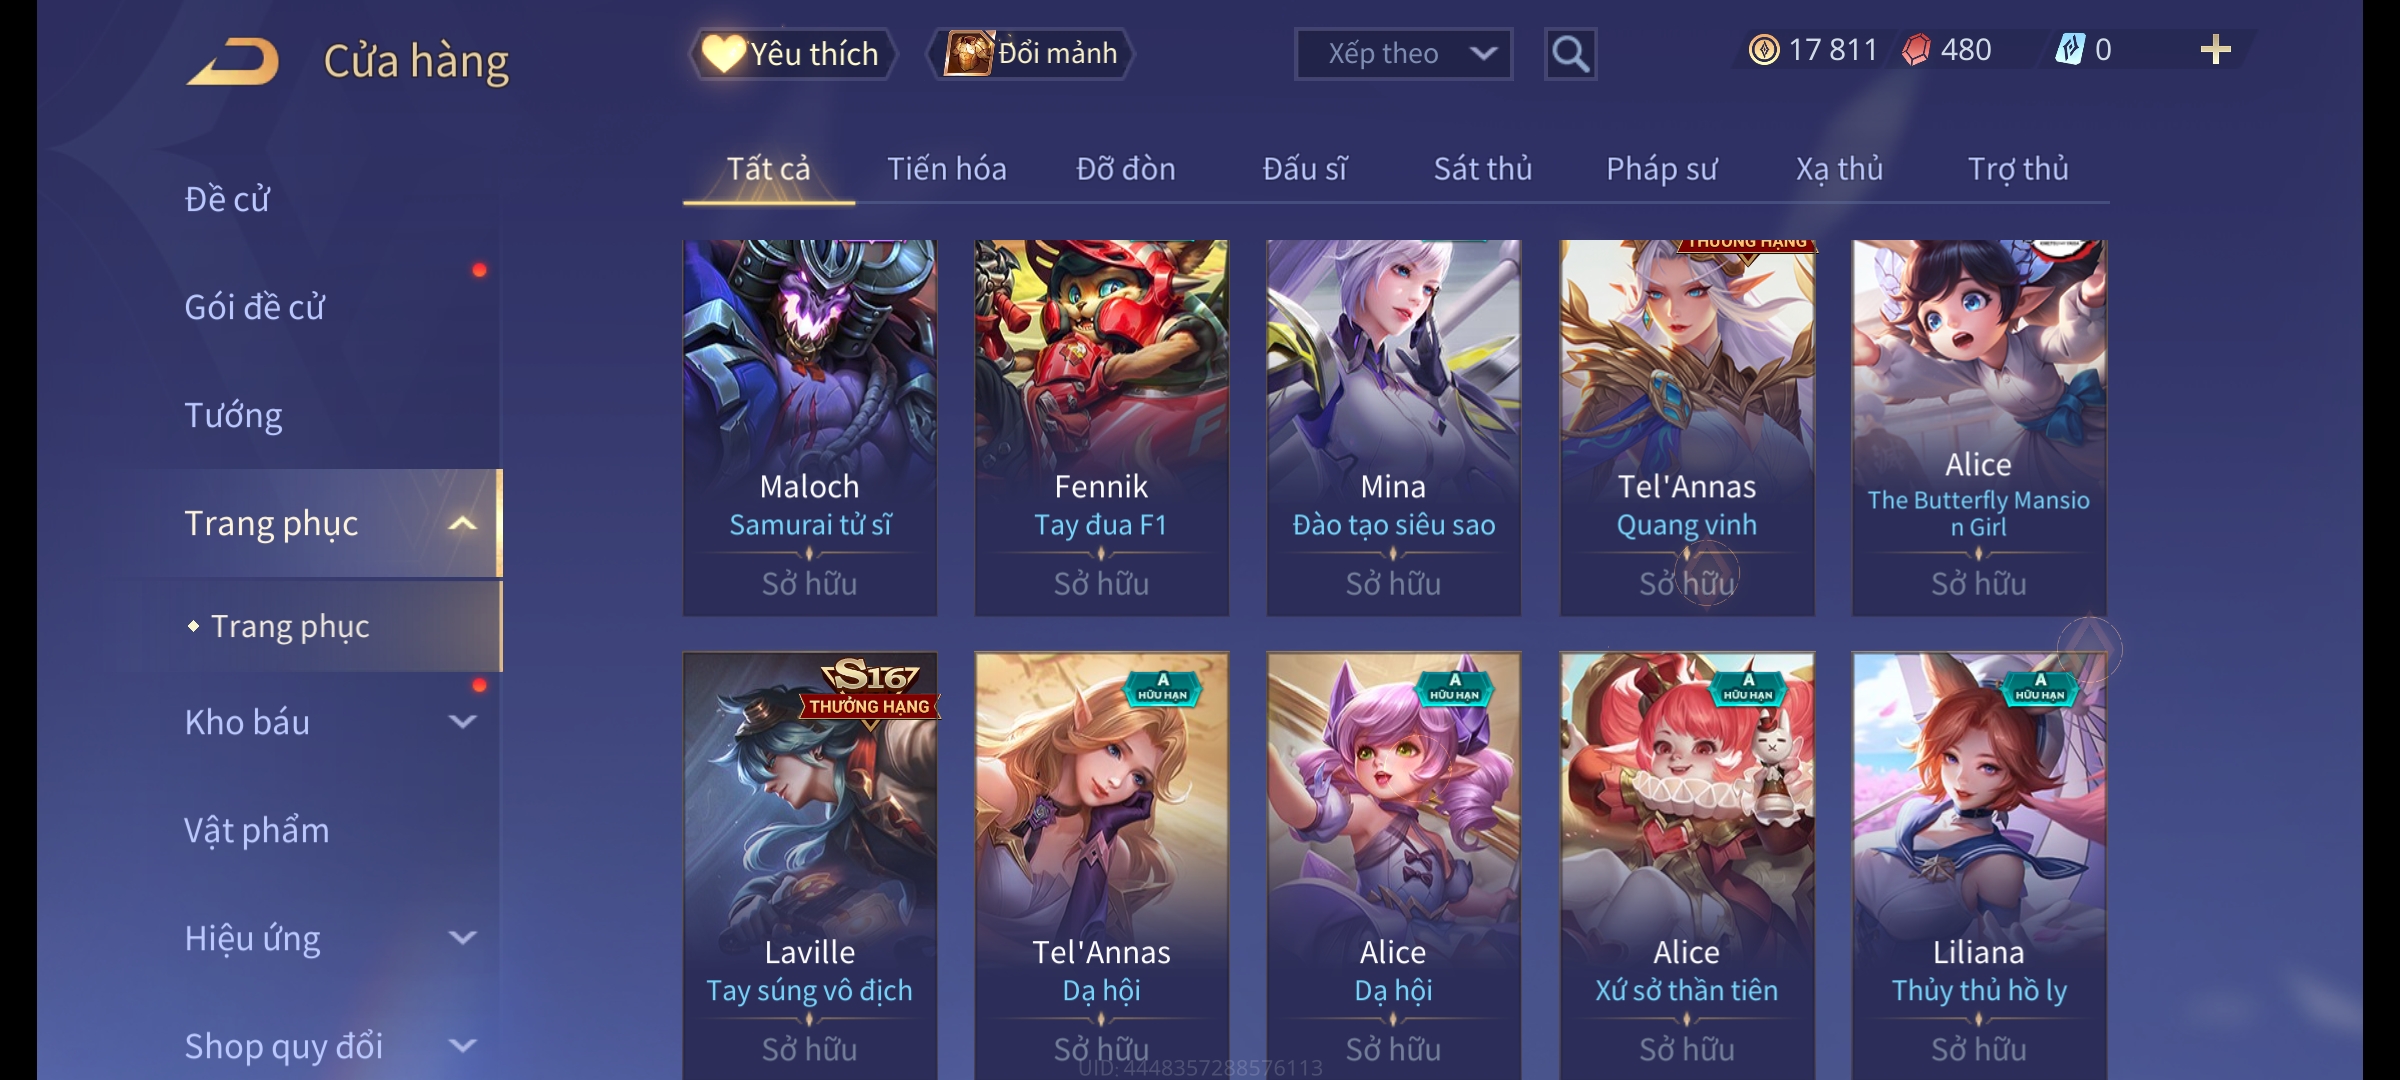
Task: Open Yêu thích favorites heart button
Action: click(791, 54)
